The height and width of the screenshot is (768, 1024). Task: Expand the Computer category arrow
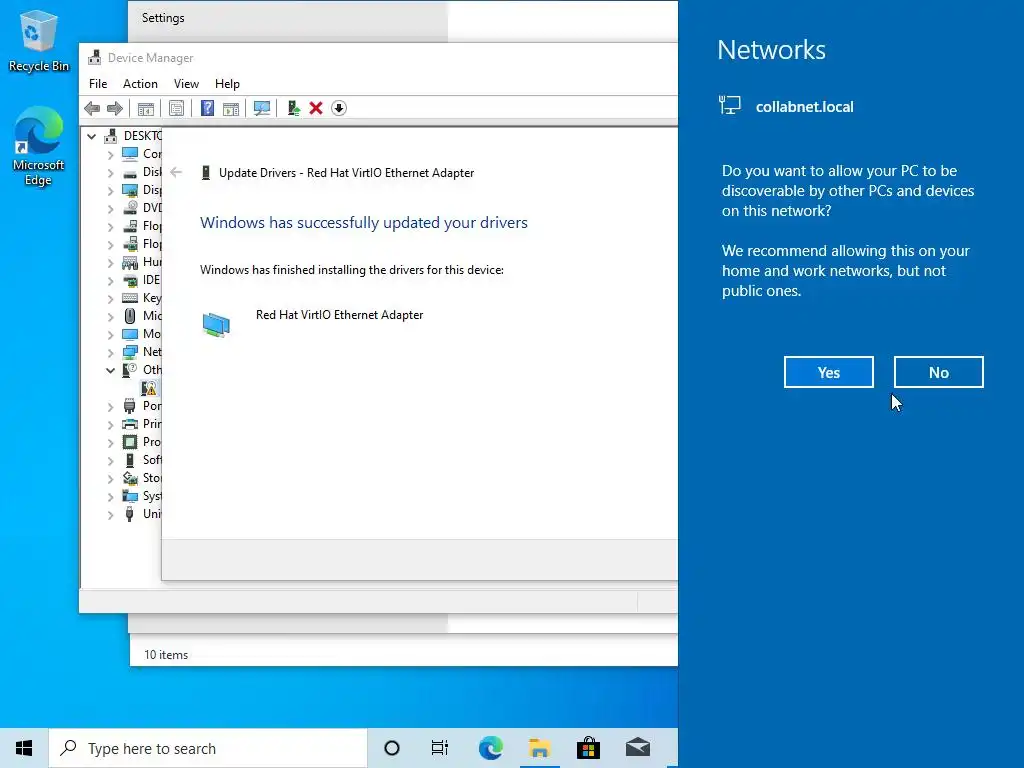[x=110, y=154]
